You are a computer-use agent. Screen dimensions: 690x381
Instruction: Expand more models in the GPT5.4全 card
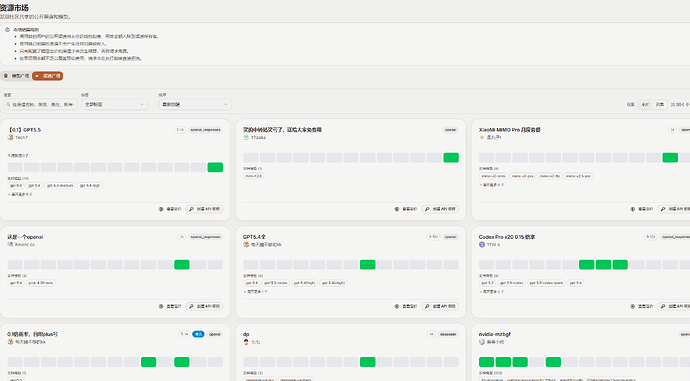pyautogui.click(x=256, y=291)
